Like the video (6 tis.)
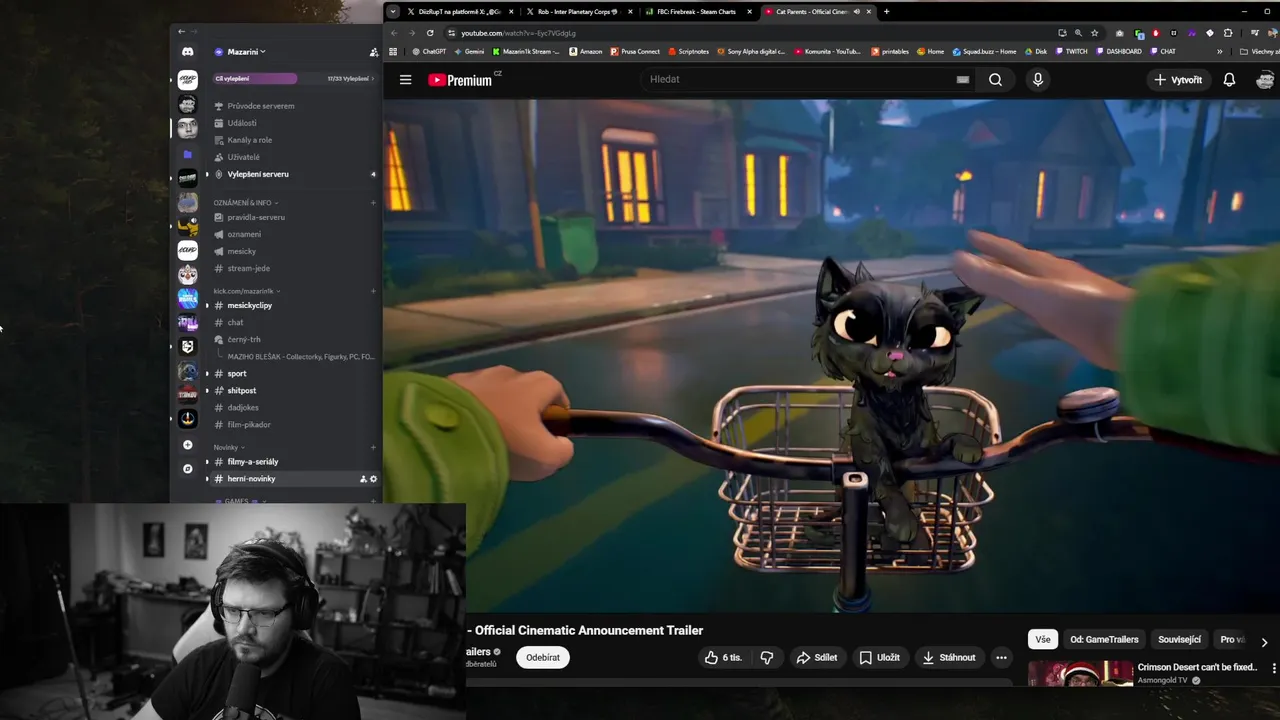This screenshot has height=720, width=1280. (x=723, y=657)
